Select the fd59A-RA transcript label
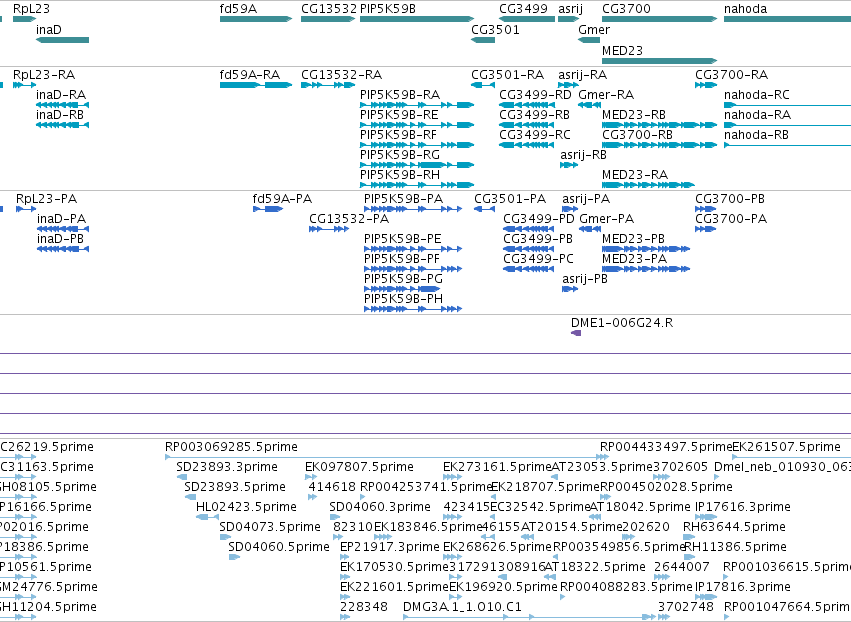Image resolution: width=851 pixels, height=622 pixels. point(250,75)
